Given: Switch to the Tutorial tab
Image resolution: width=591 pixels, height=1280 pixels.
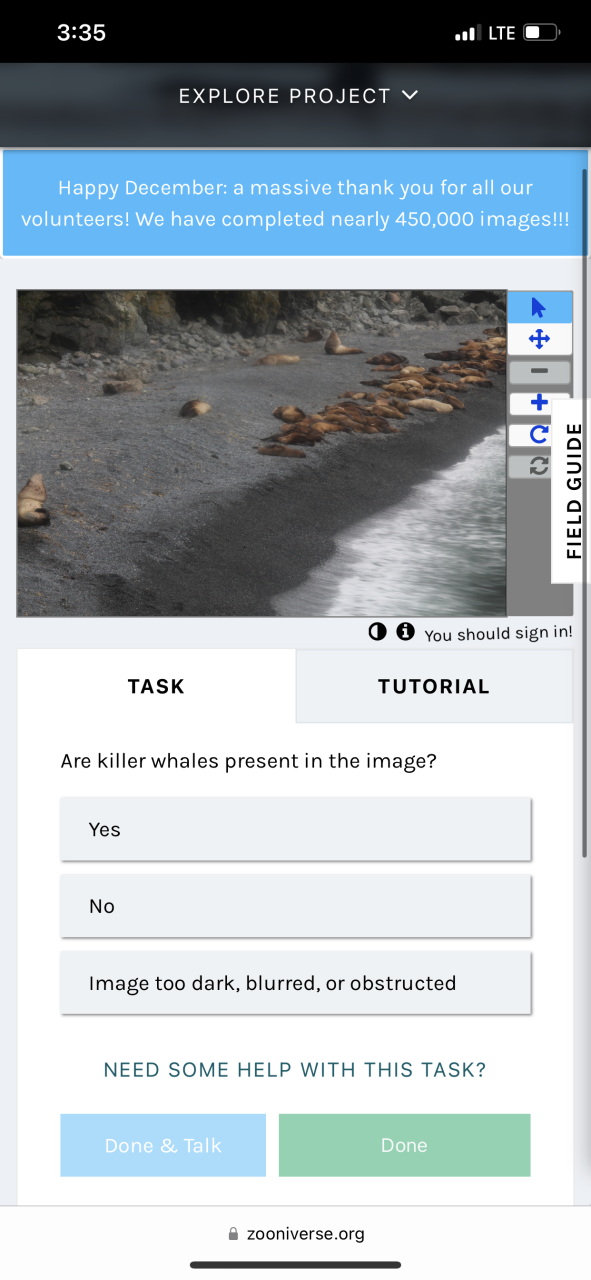Looking at the screenshot, I should pyautogui.click(x=434, y=686).
